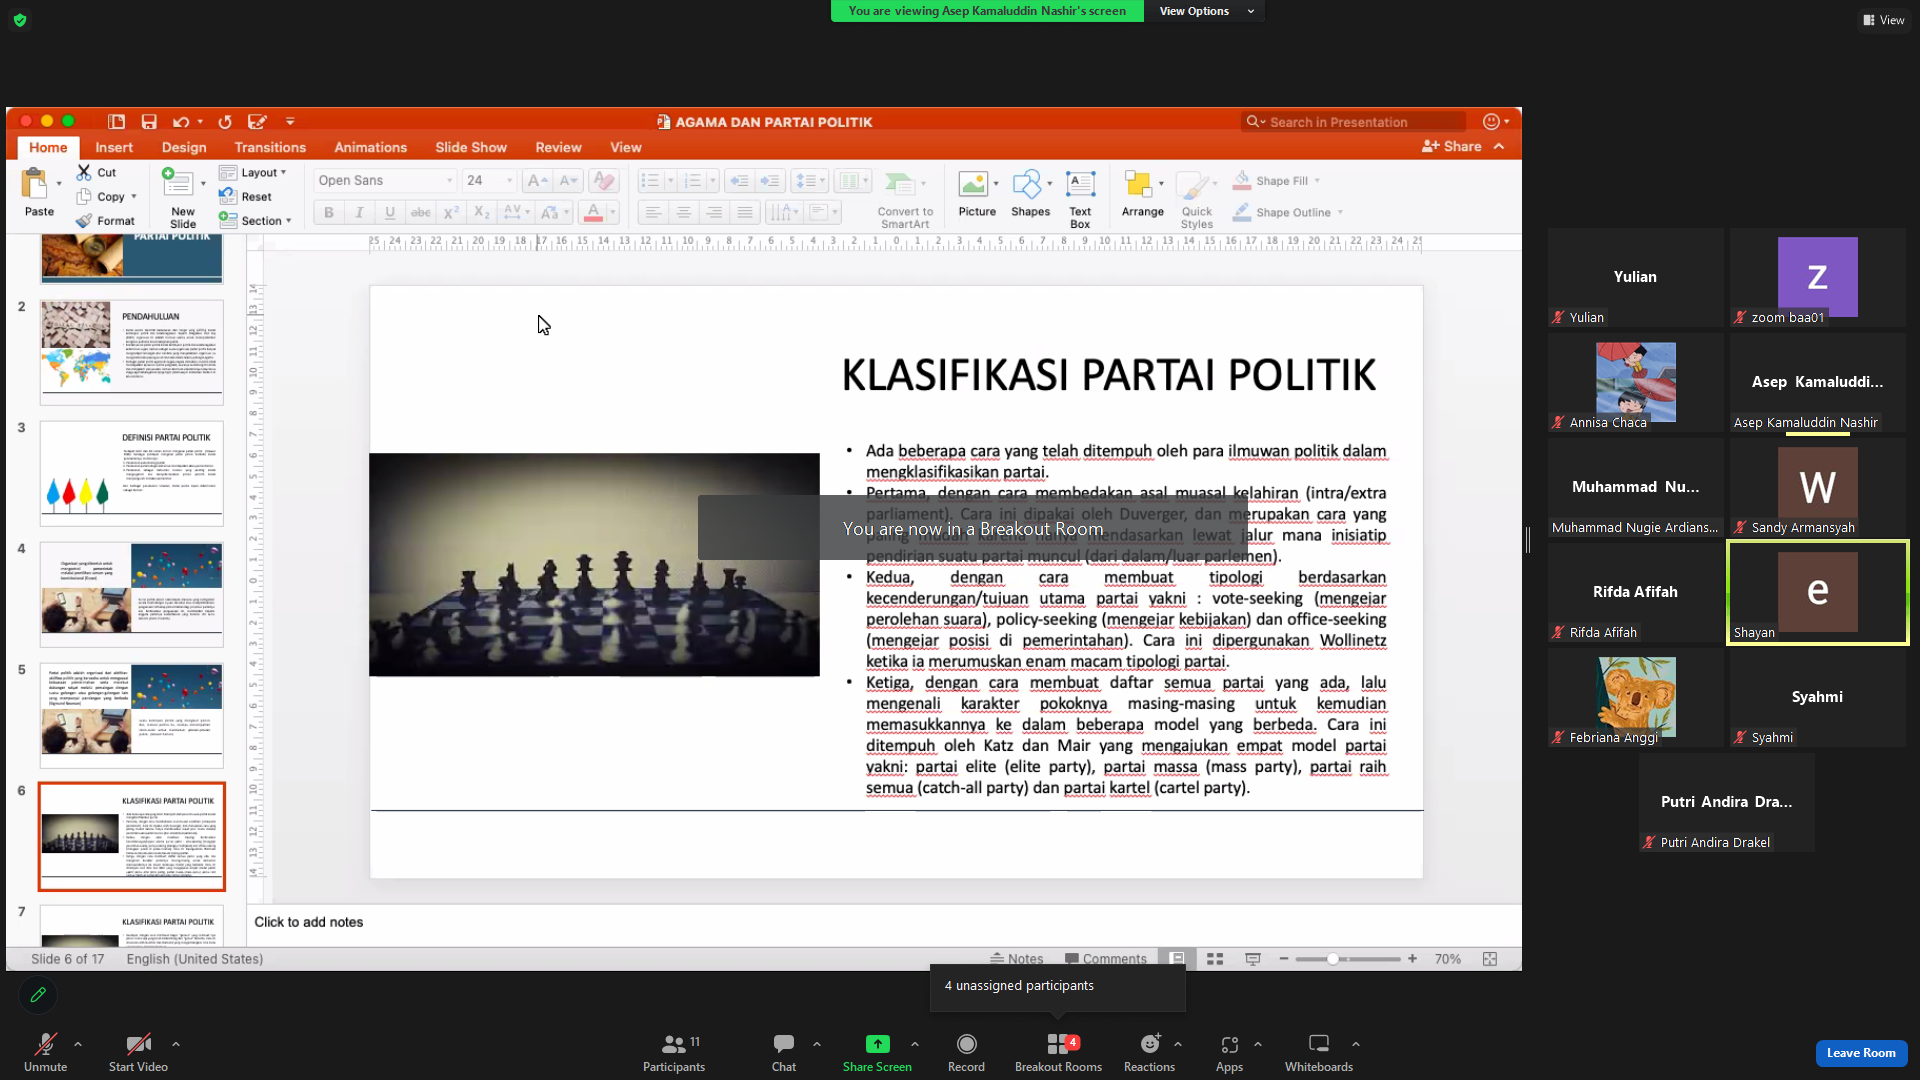Image resolution: width=1920 pixels, height=1080 pixels.
Task: Unmute the microphone in Zoom
Action: (45, 1052)
